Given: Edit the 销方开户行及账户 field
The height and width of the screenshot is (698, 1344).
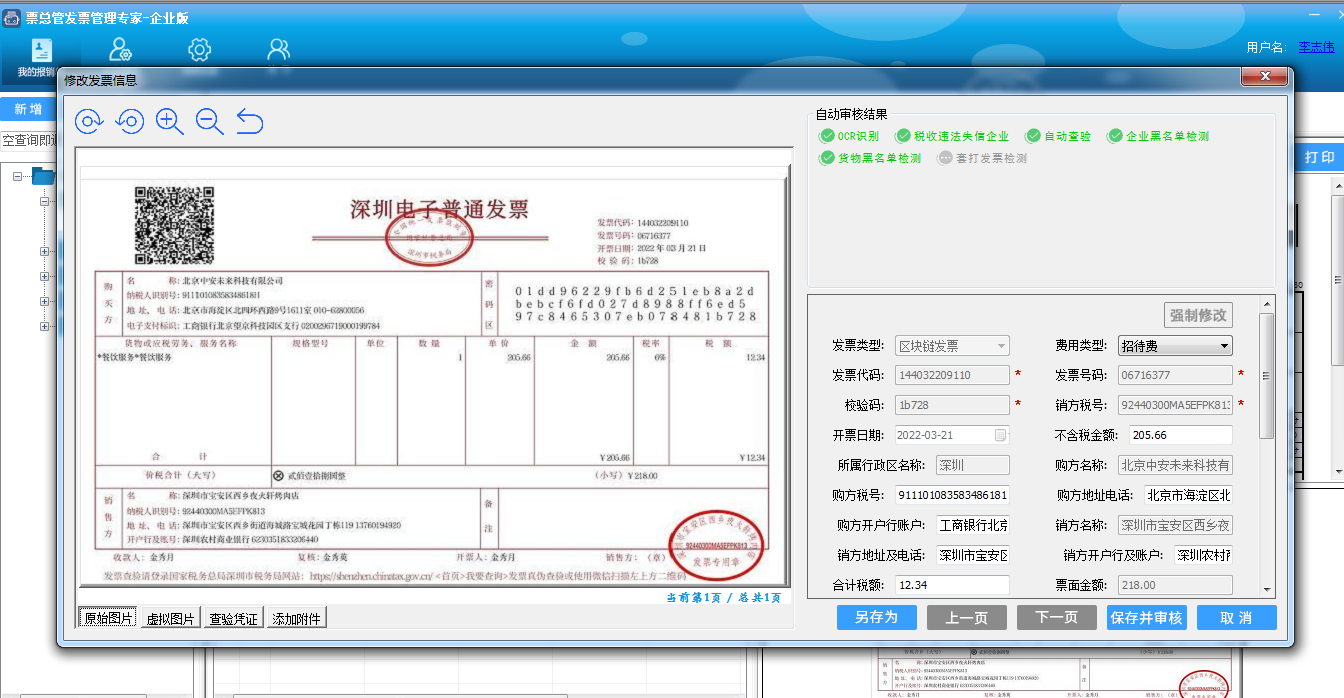Looking at the screenshot, I should coord(1203,555).
